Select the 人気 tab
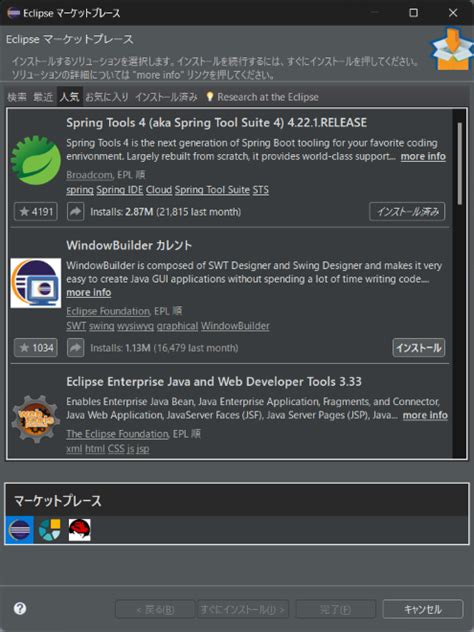The image size is (474, 632). pyautogui.click(x=70, y=97)
